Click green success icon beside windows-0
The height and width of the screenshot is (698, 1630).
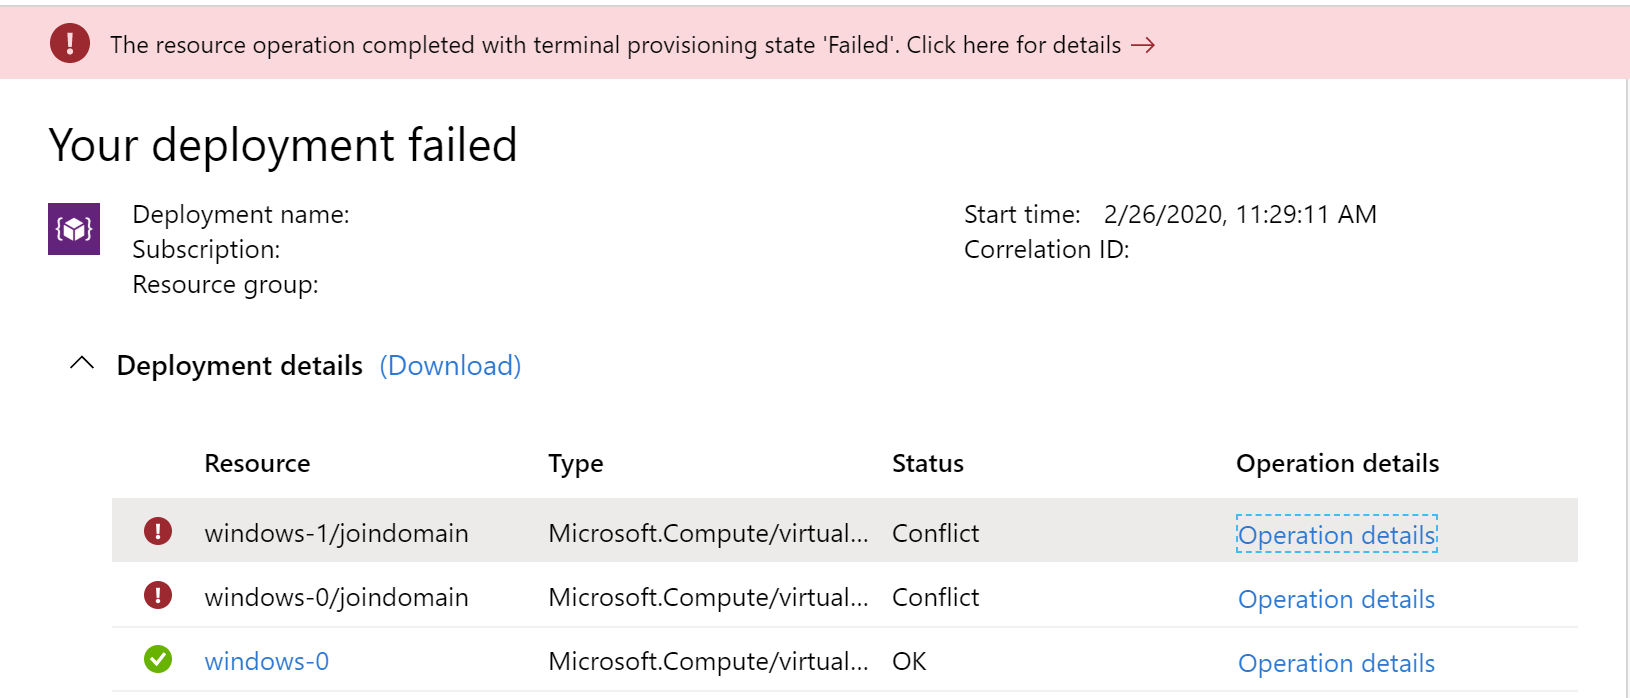[158, 660]
